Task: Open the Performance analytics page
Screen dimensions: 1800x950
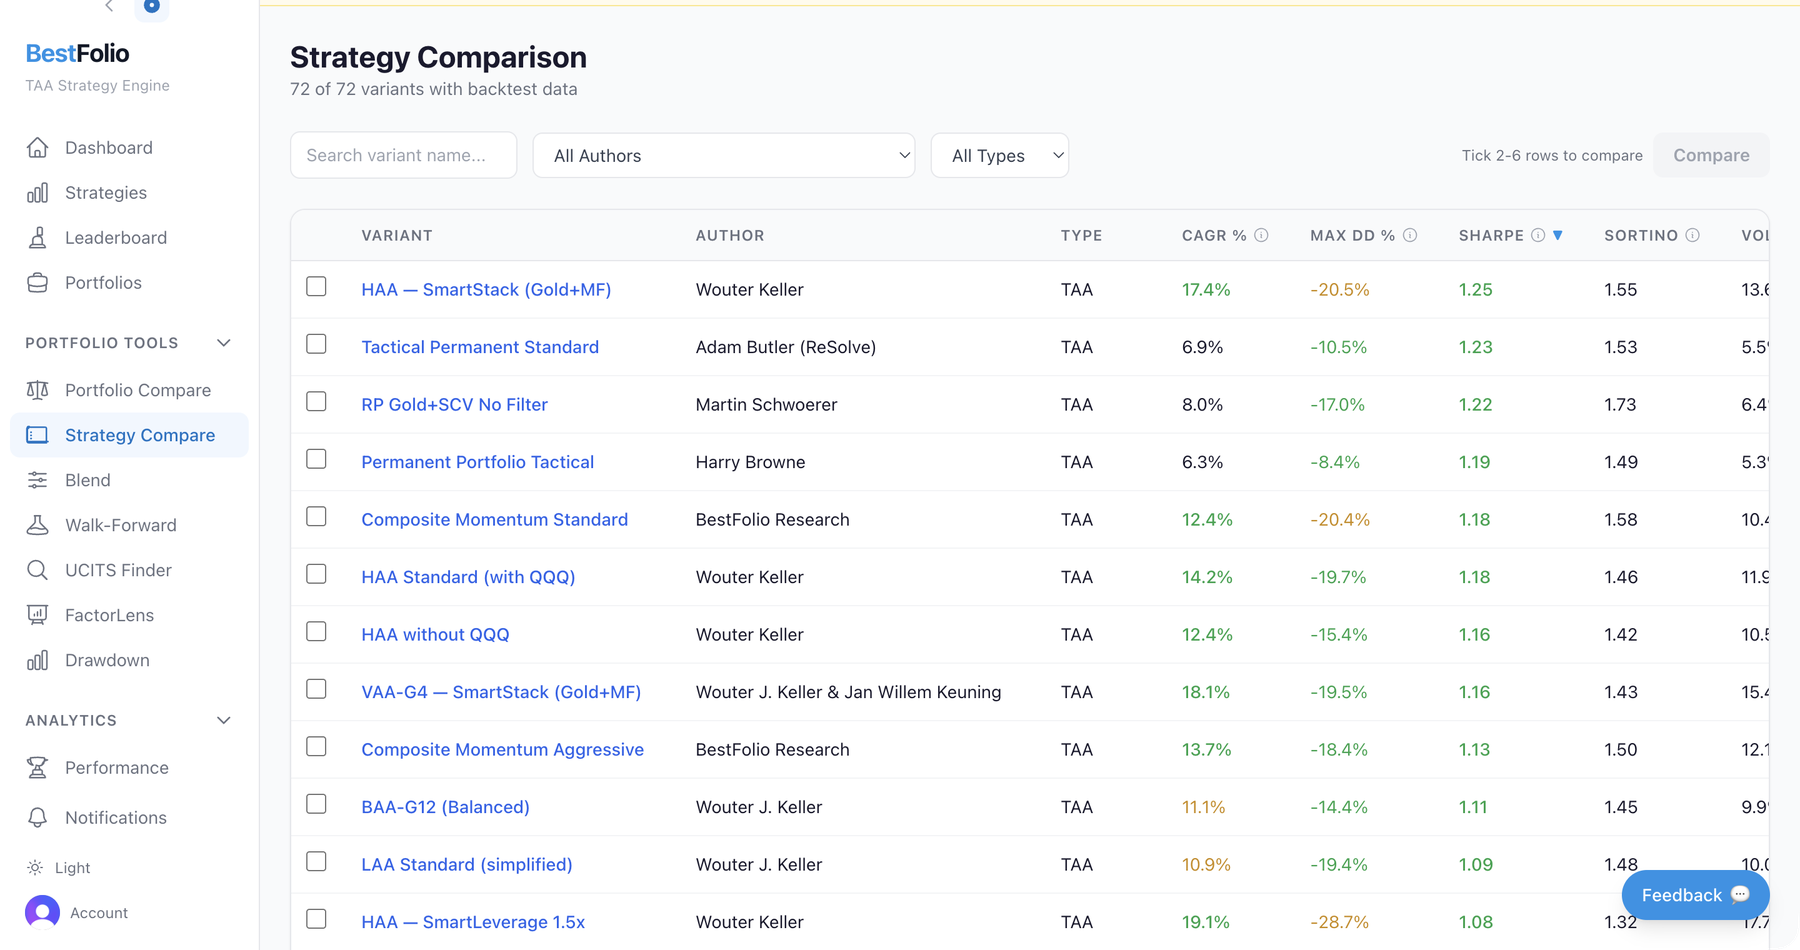Action: point(116,767)
